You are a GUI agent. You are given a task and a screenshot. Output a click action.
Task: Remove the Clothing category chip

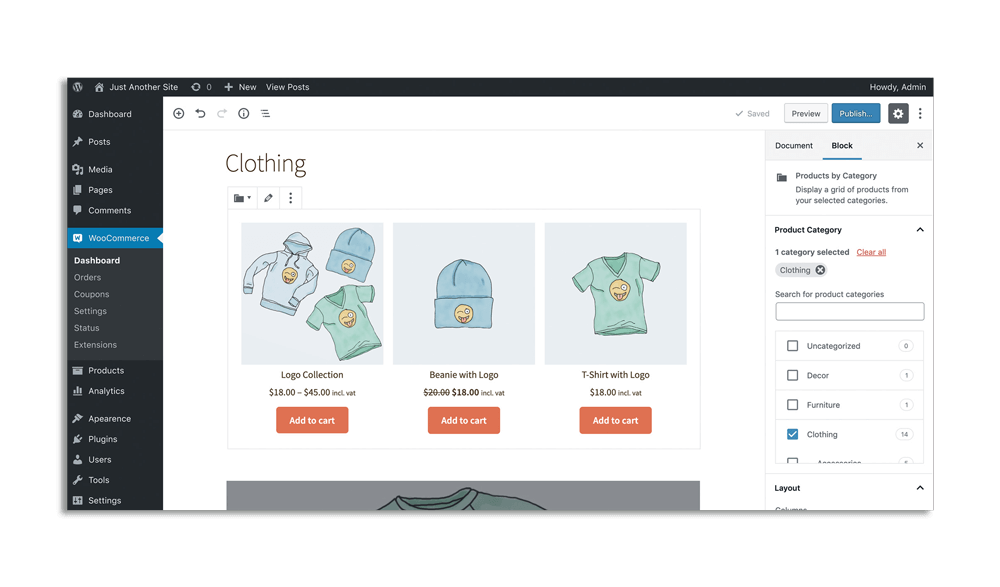[820, 270]
